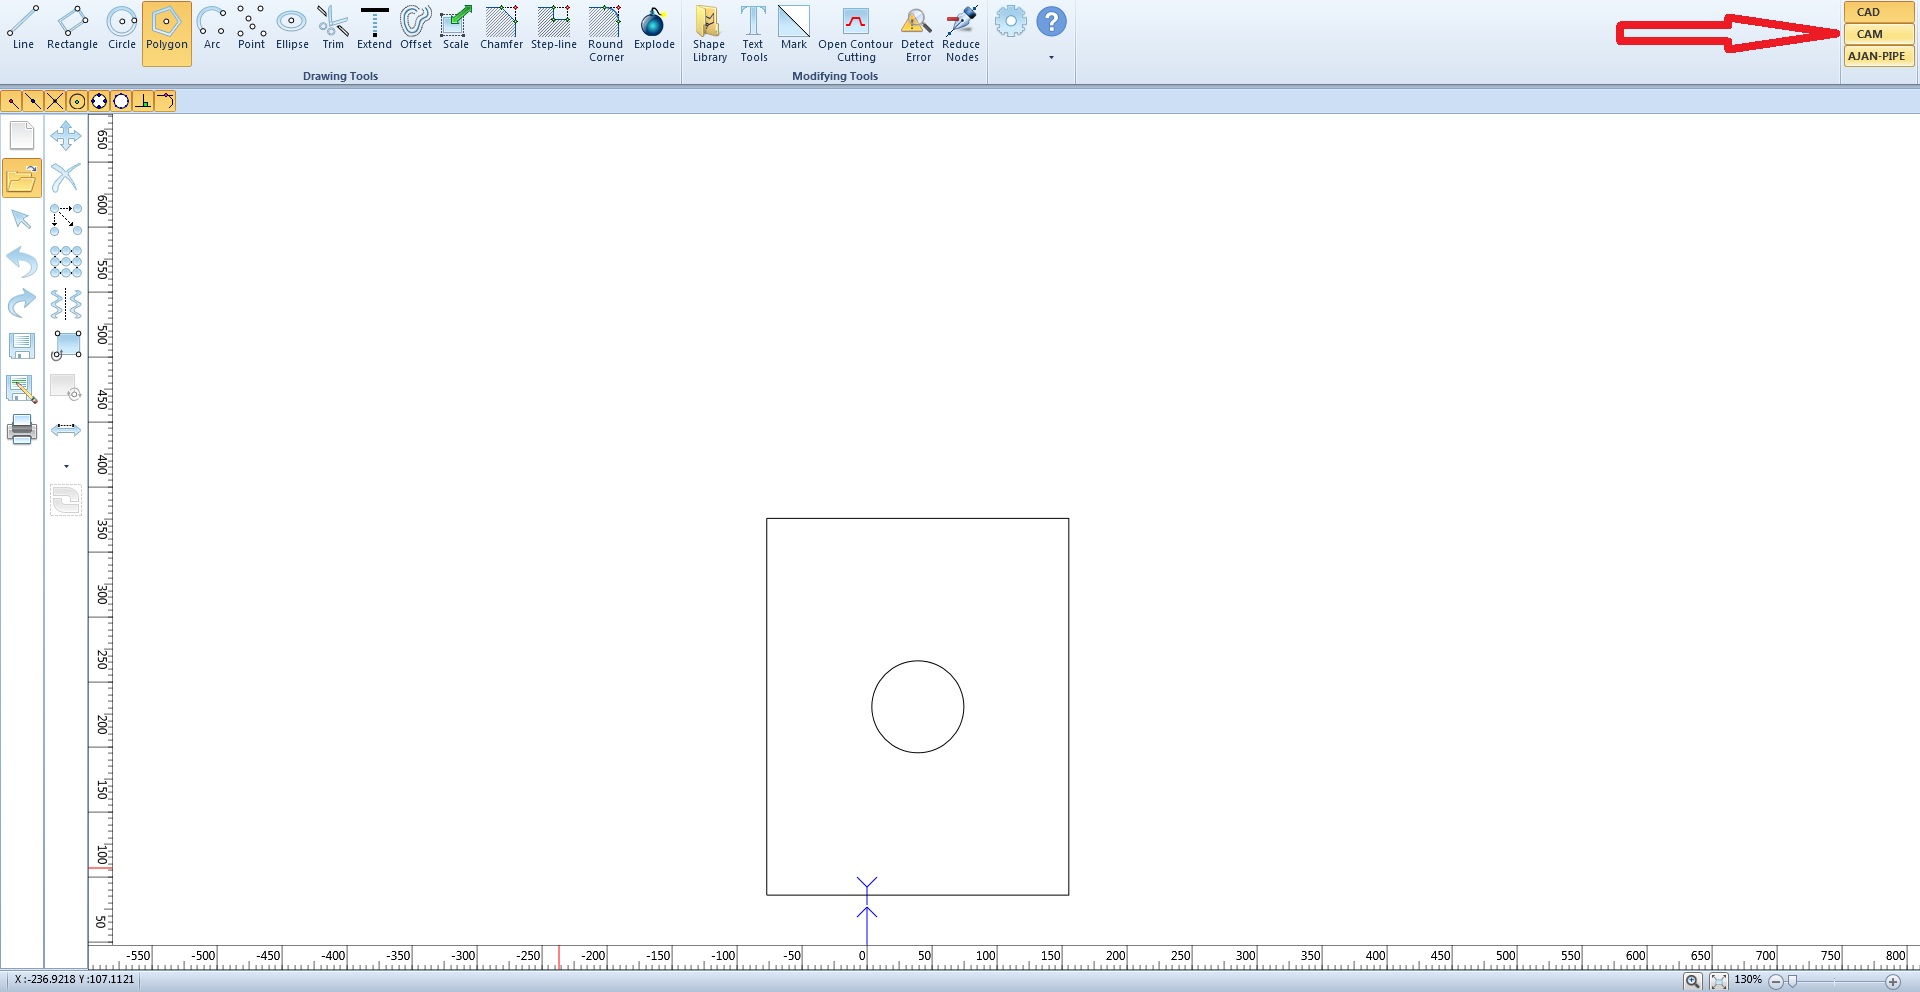Click the circle shape on canvas

coord(872,707)
